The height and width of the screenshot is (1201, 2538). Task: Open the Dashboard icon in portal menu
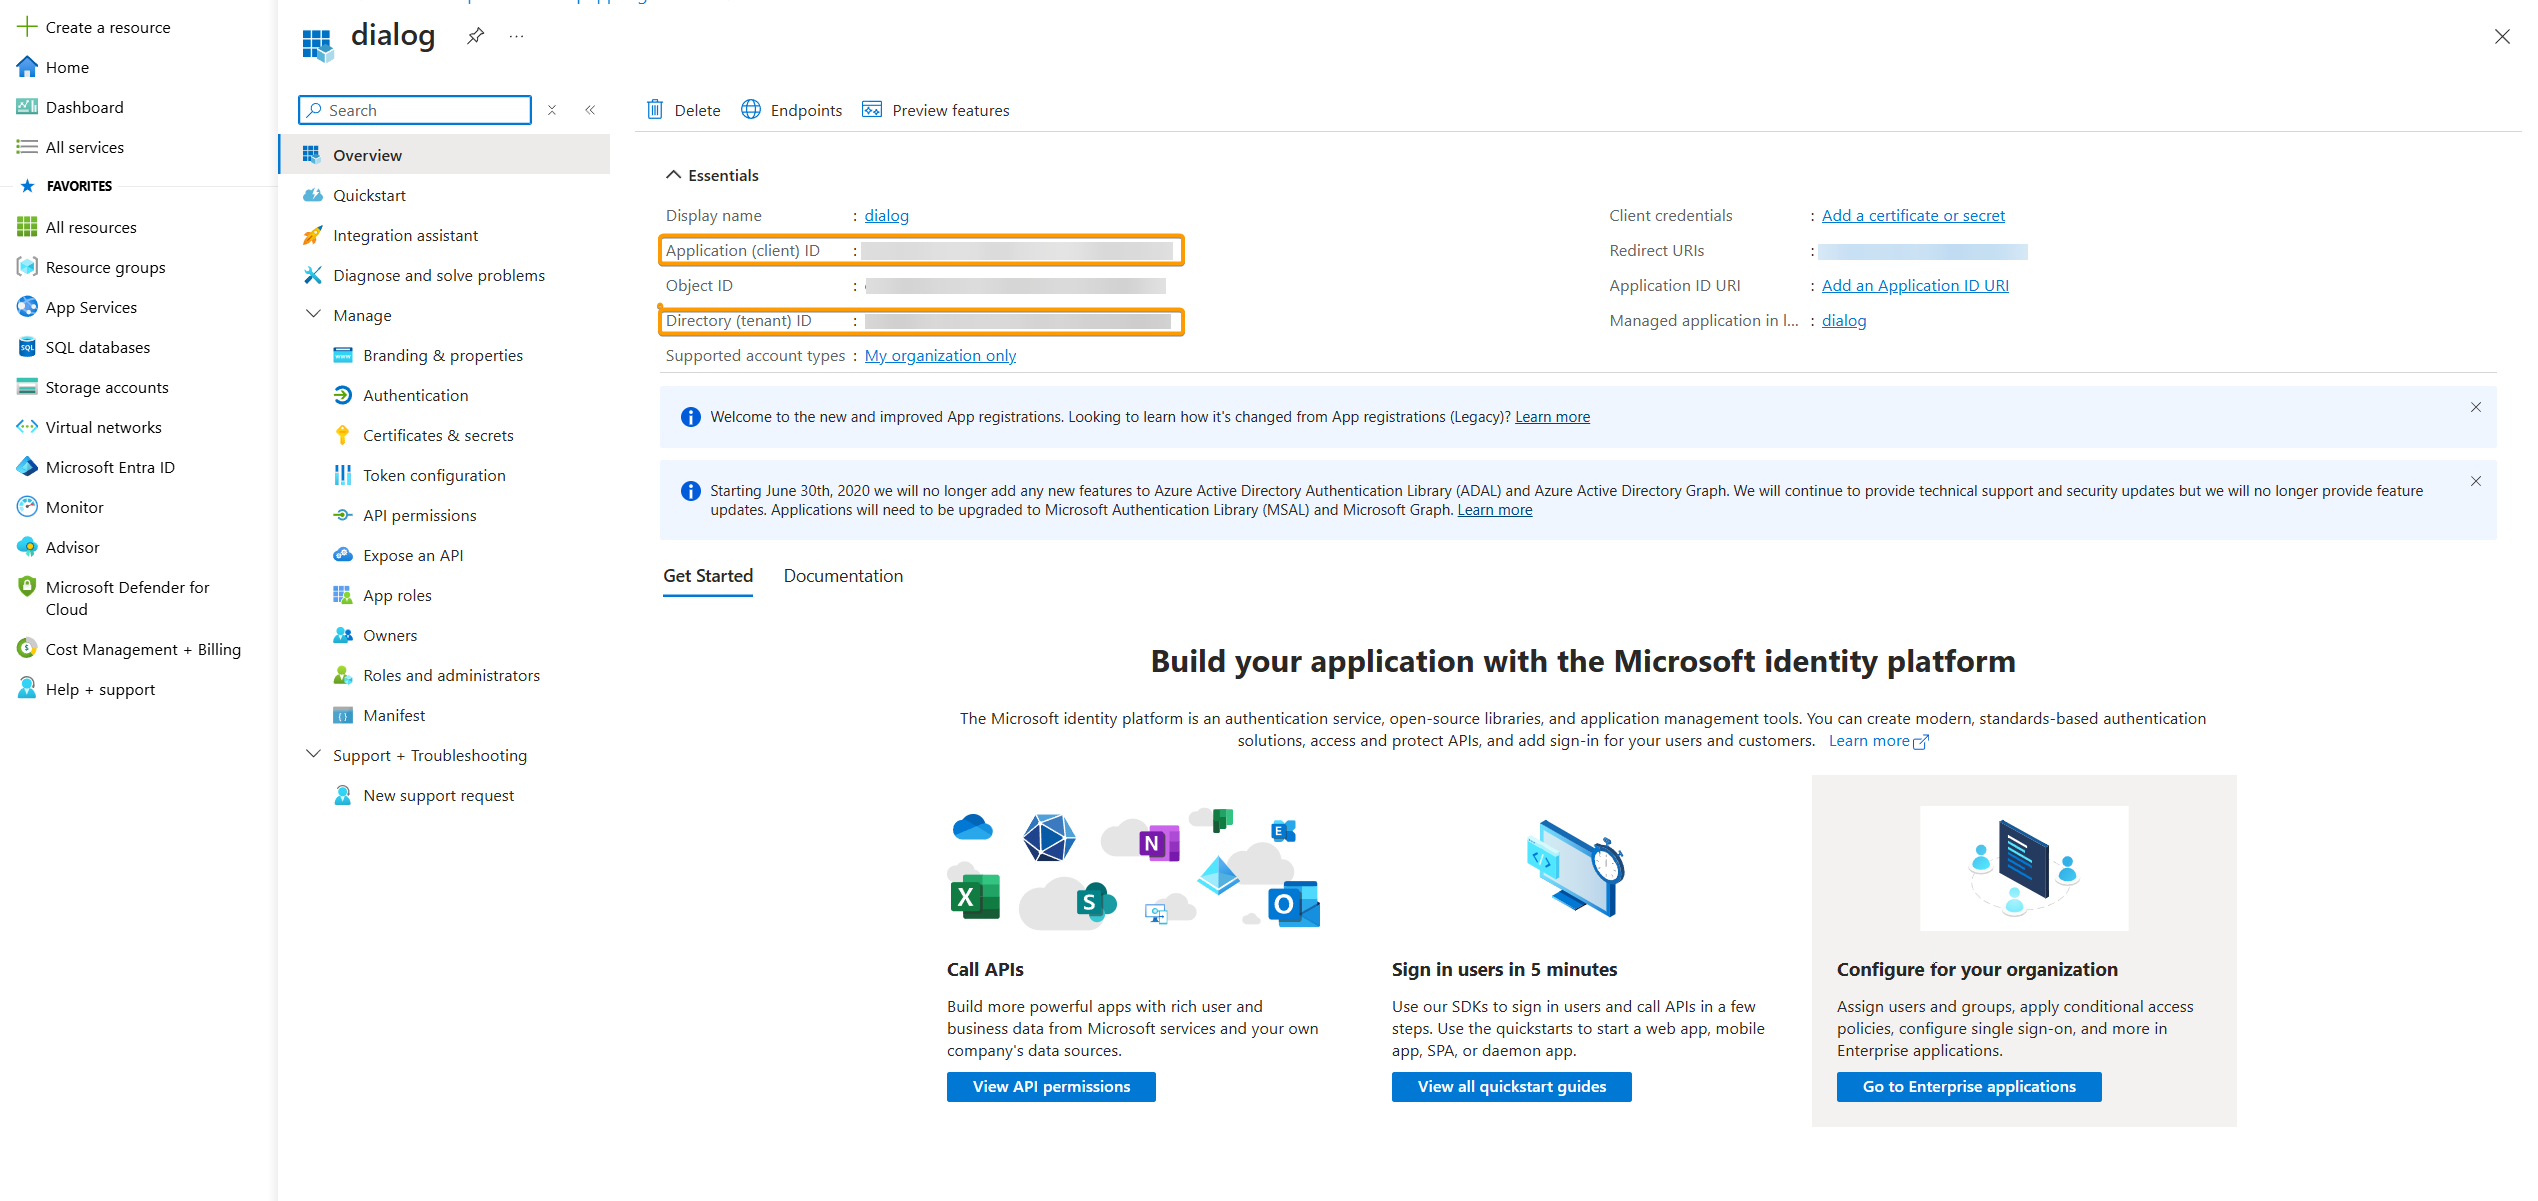(x=27, y=107)
